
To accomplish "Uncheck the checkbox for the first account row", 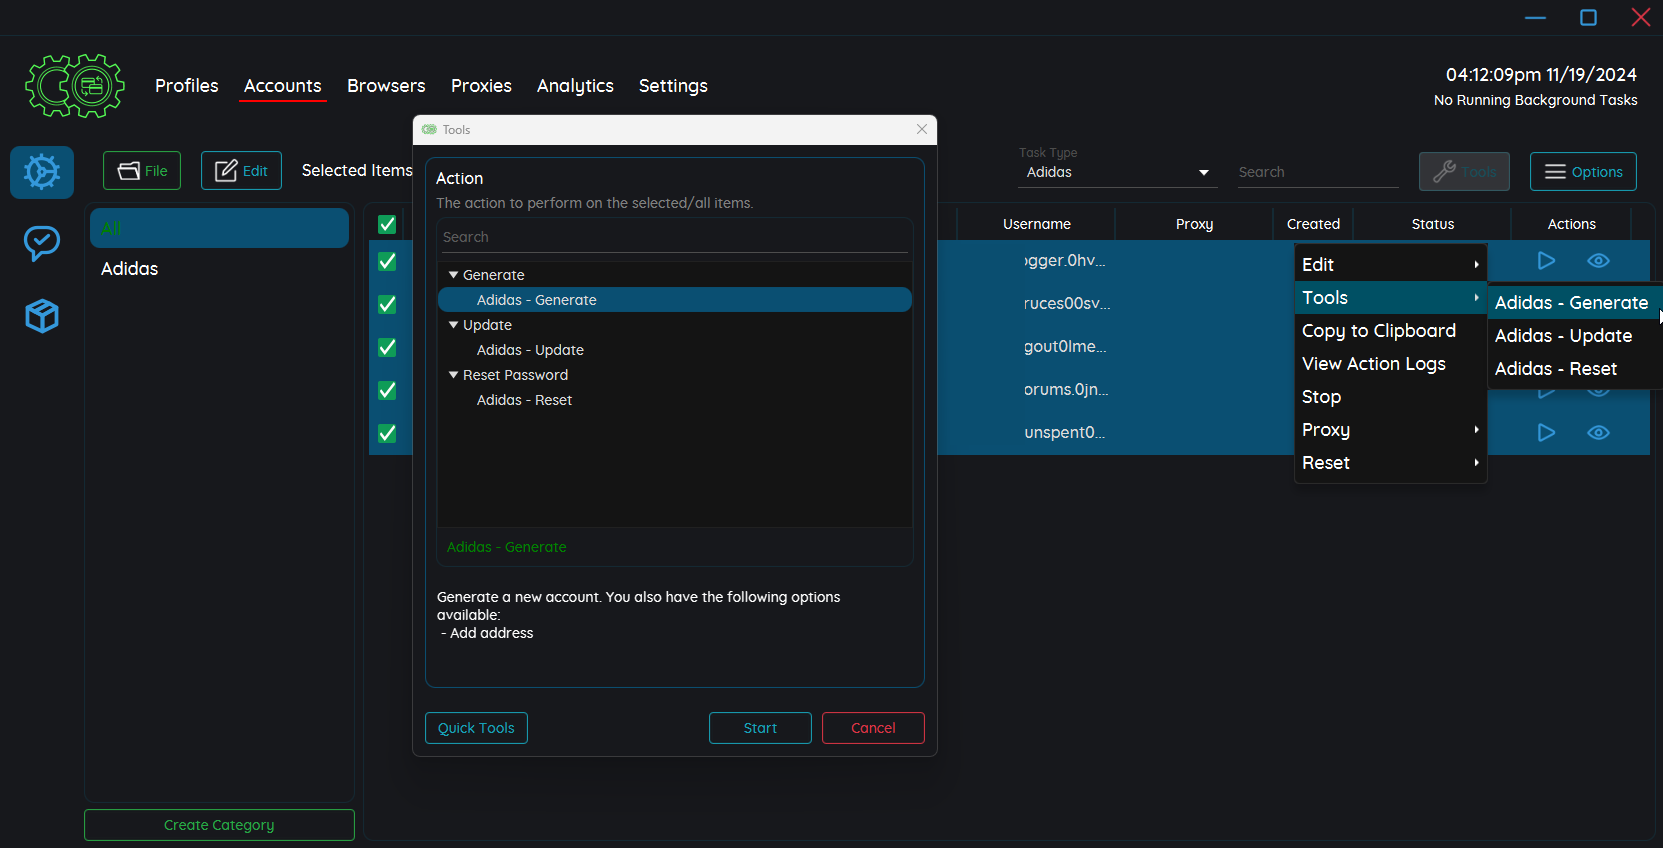I will coord(387,261).
